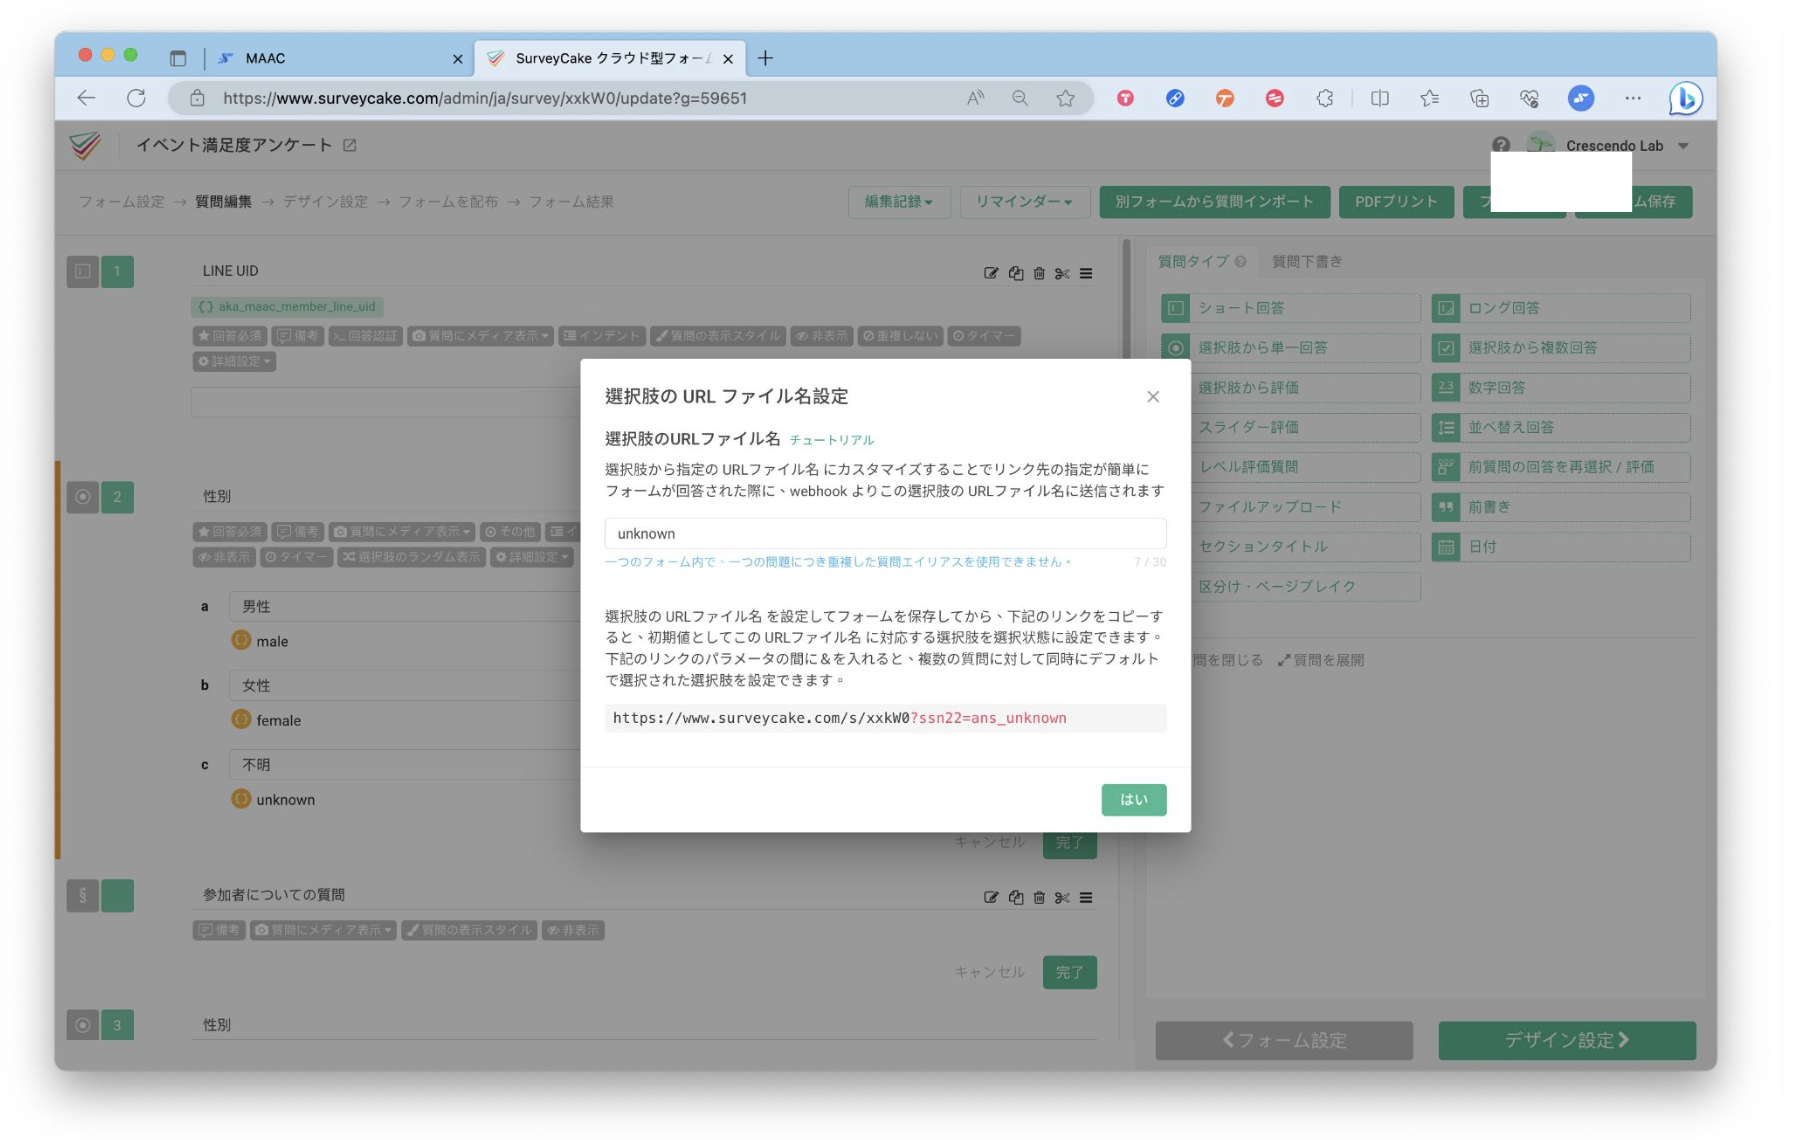Toggle 重複しない on the LINE UID question
Screen dimensions: 1808x1140
point(900,336)
